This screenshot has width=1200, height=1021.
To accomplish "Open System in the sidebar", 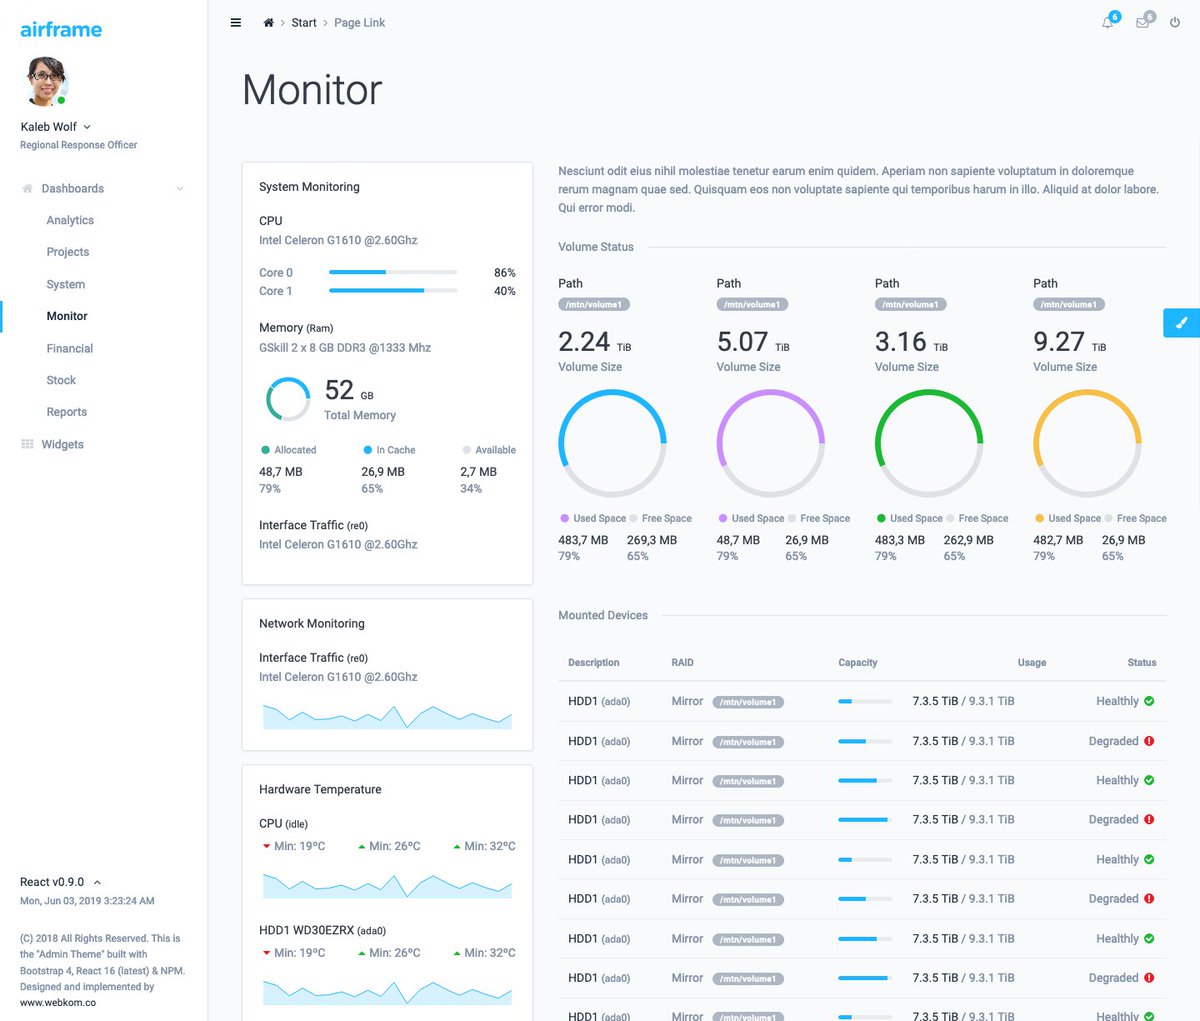I will [x=66, y=284].
